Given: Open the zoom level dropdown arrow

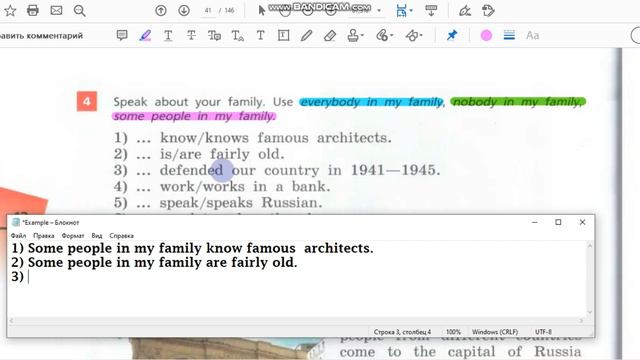Looking at the screenshot, I should pyautogui.click(x=379, y=11).
